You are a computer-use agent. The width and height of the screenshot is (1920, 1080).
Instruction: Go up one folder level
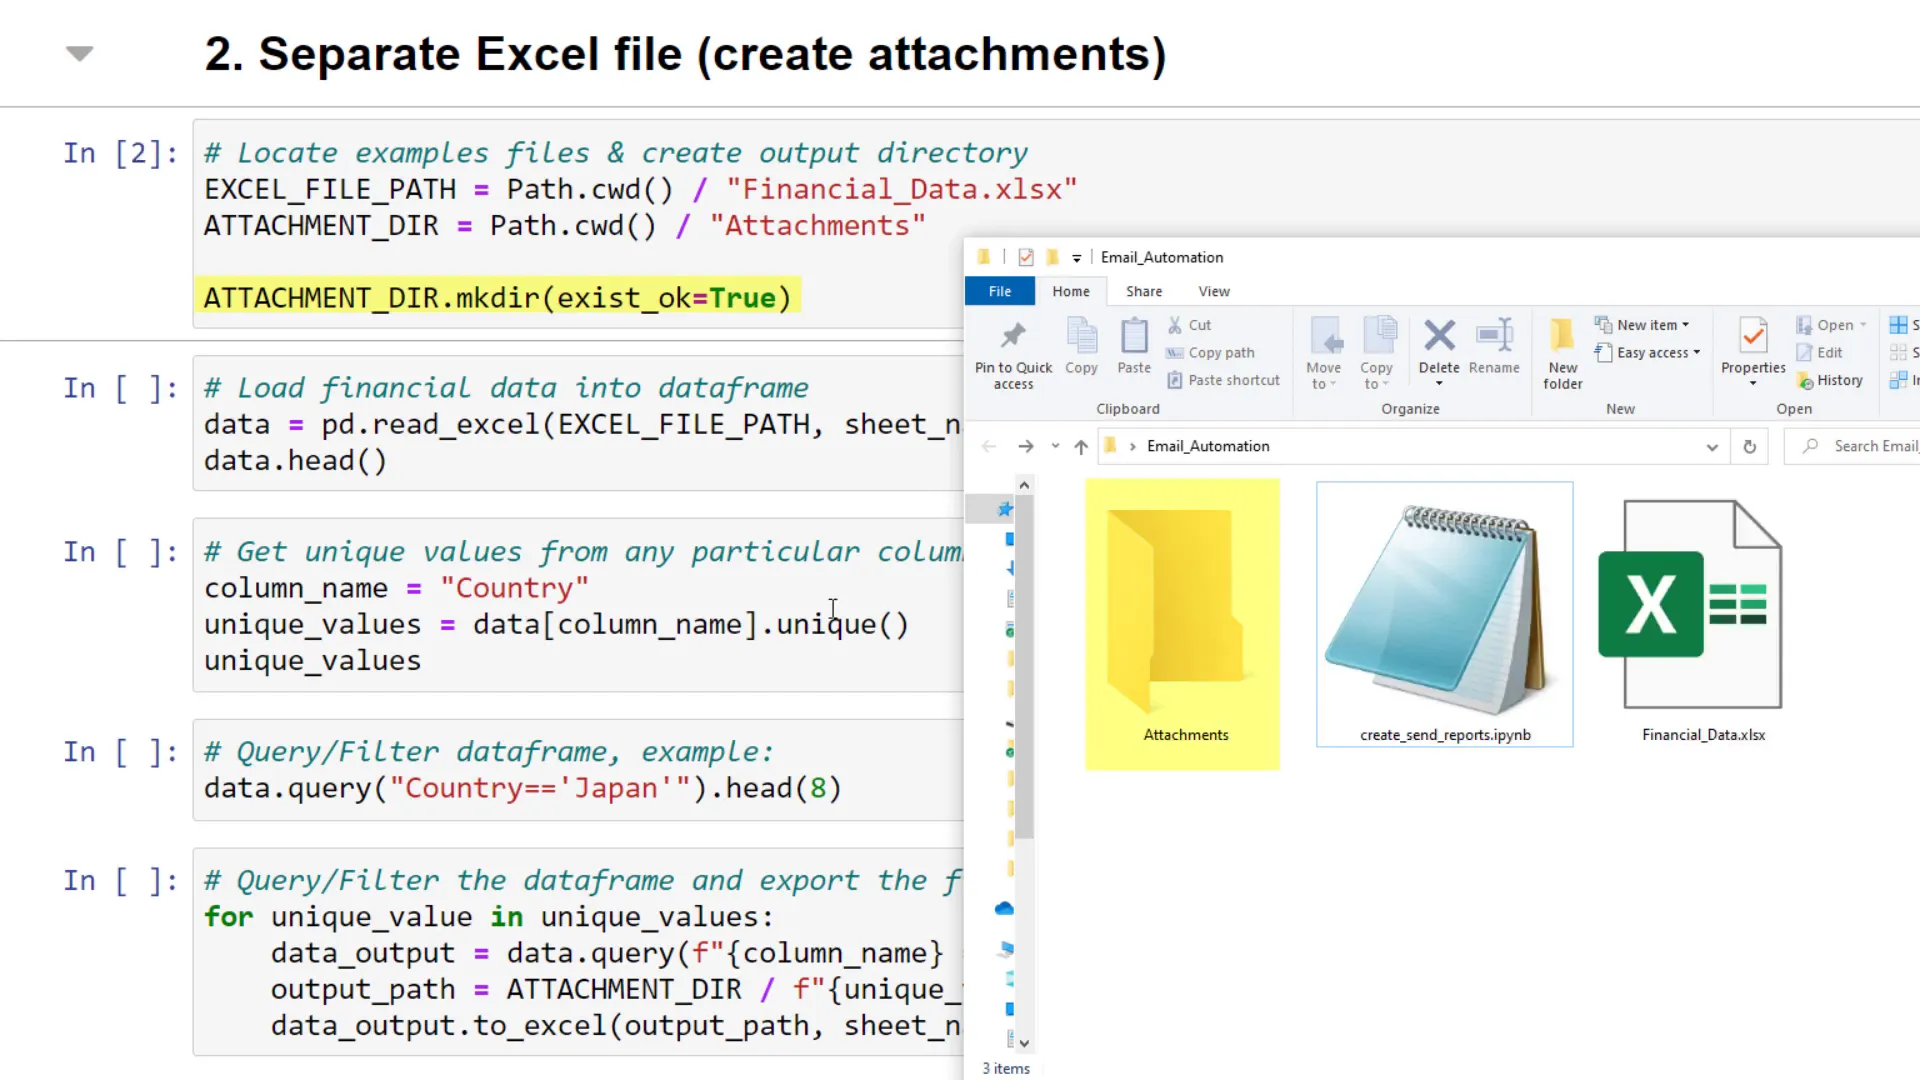pyautogui.click(x=1081, y=446)
